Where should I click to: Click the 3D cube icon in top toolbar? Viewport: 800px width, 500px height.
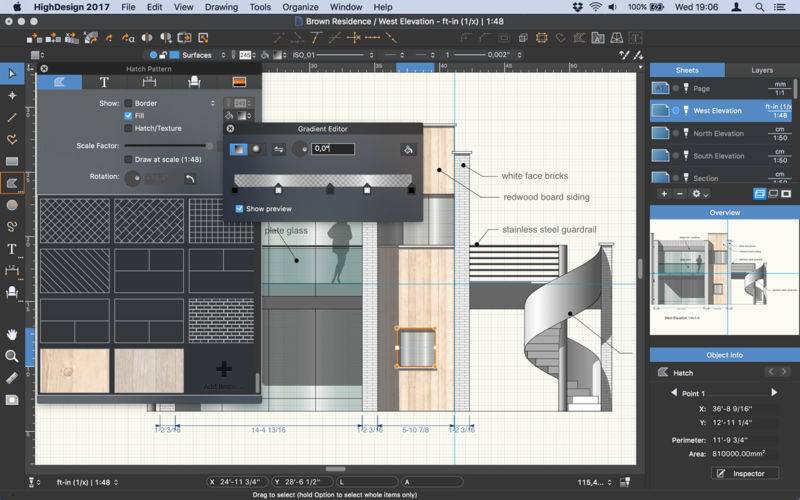click(x=523, y=38)
